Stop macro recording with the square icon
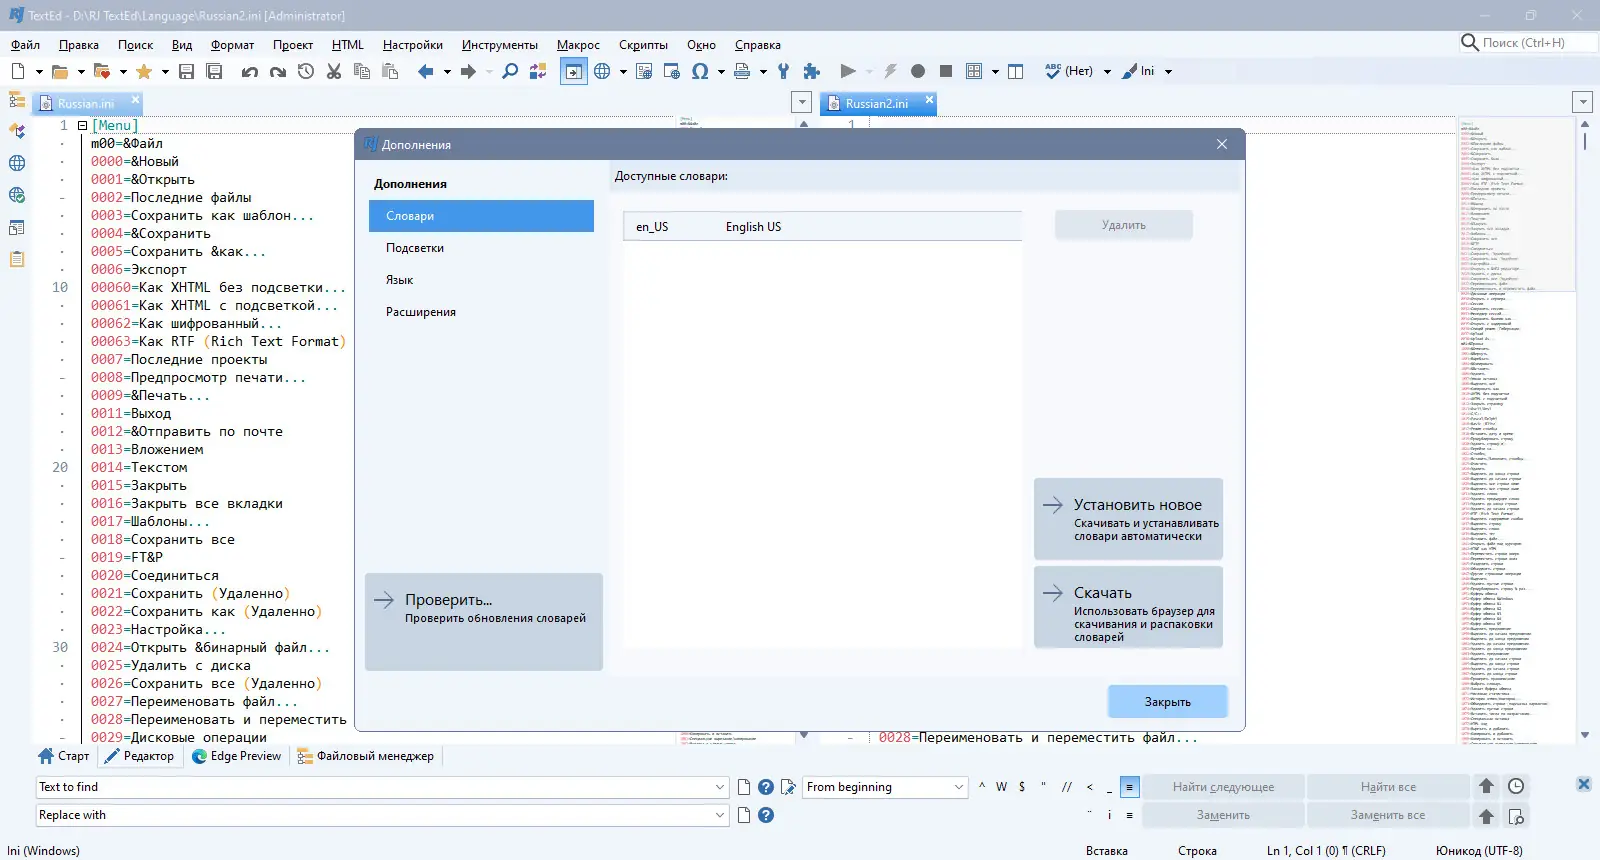This screenshot has width=1600, height=860. tap(946, 71)
